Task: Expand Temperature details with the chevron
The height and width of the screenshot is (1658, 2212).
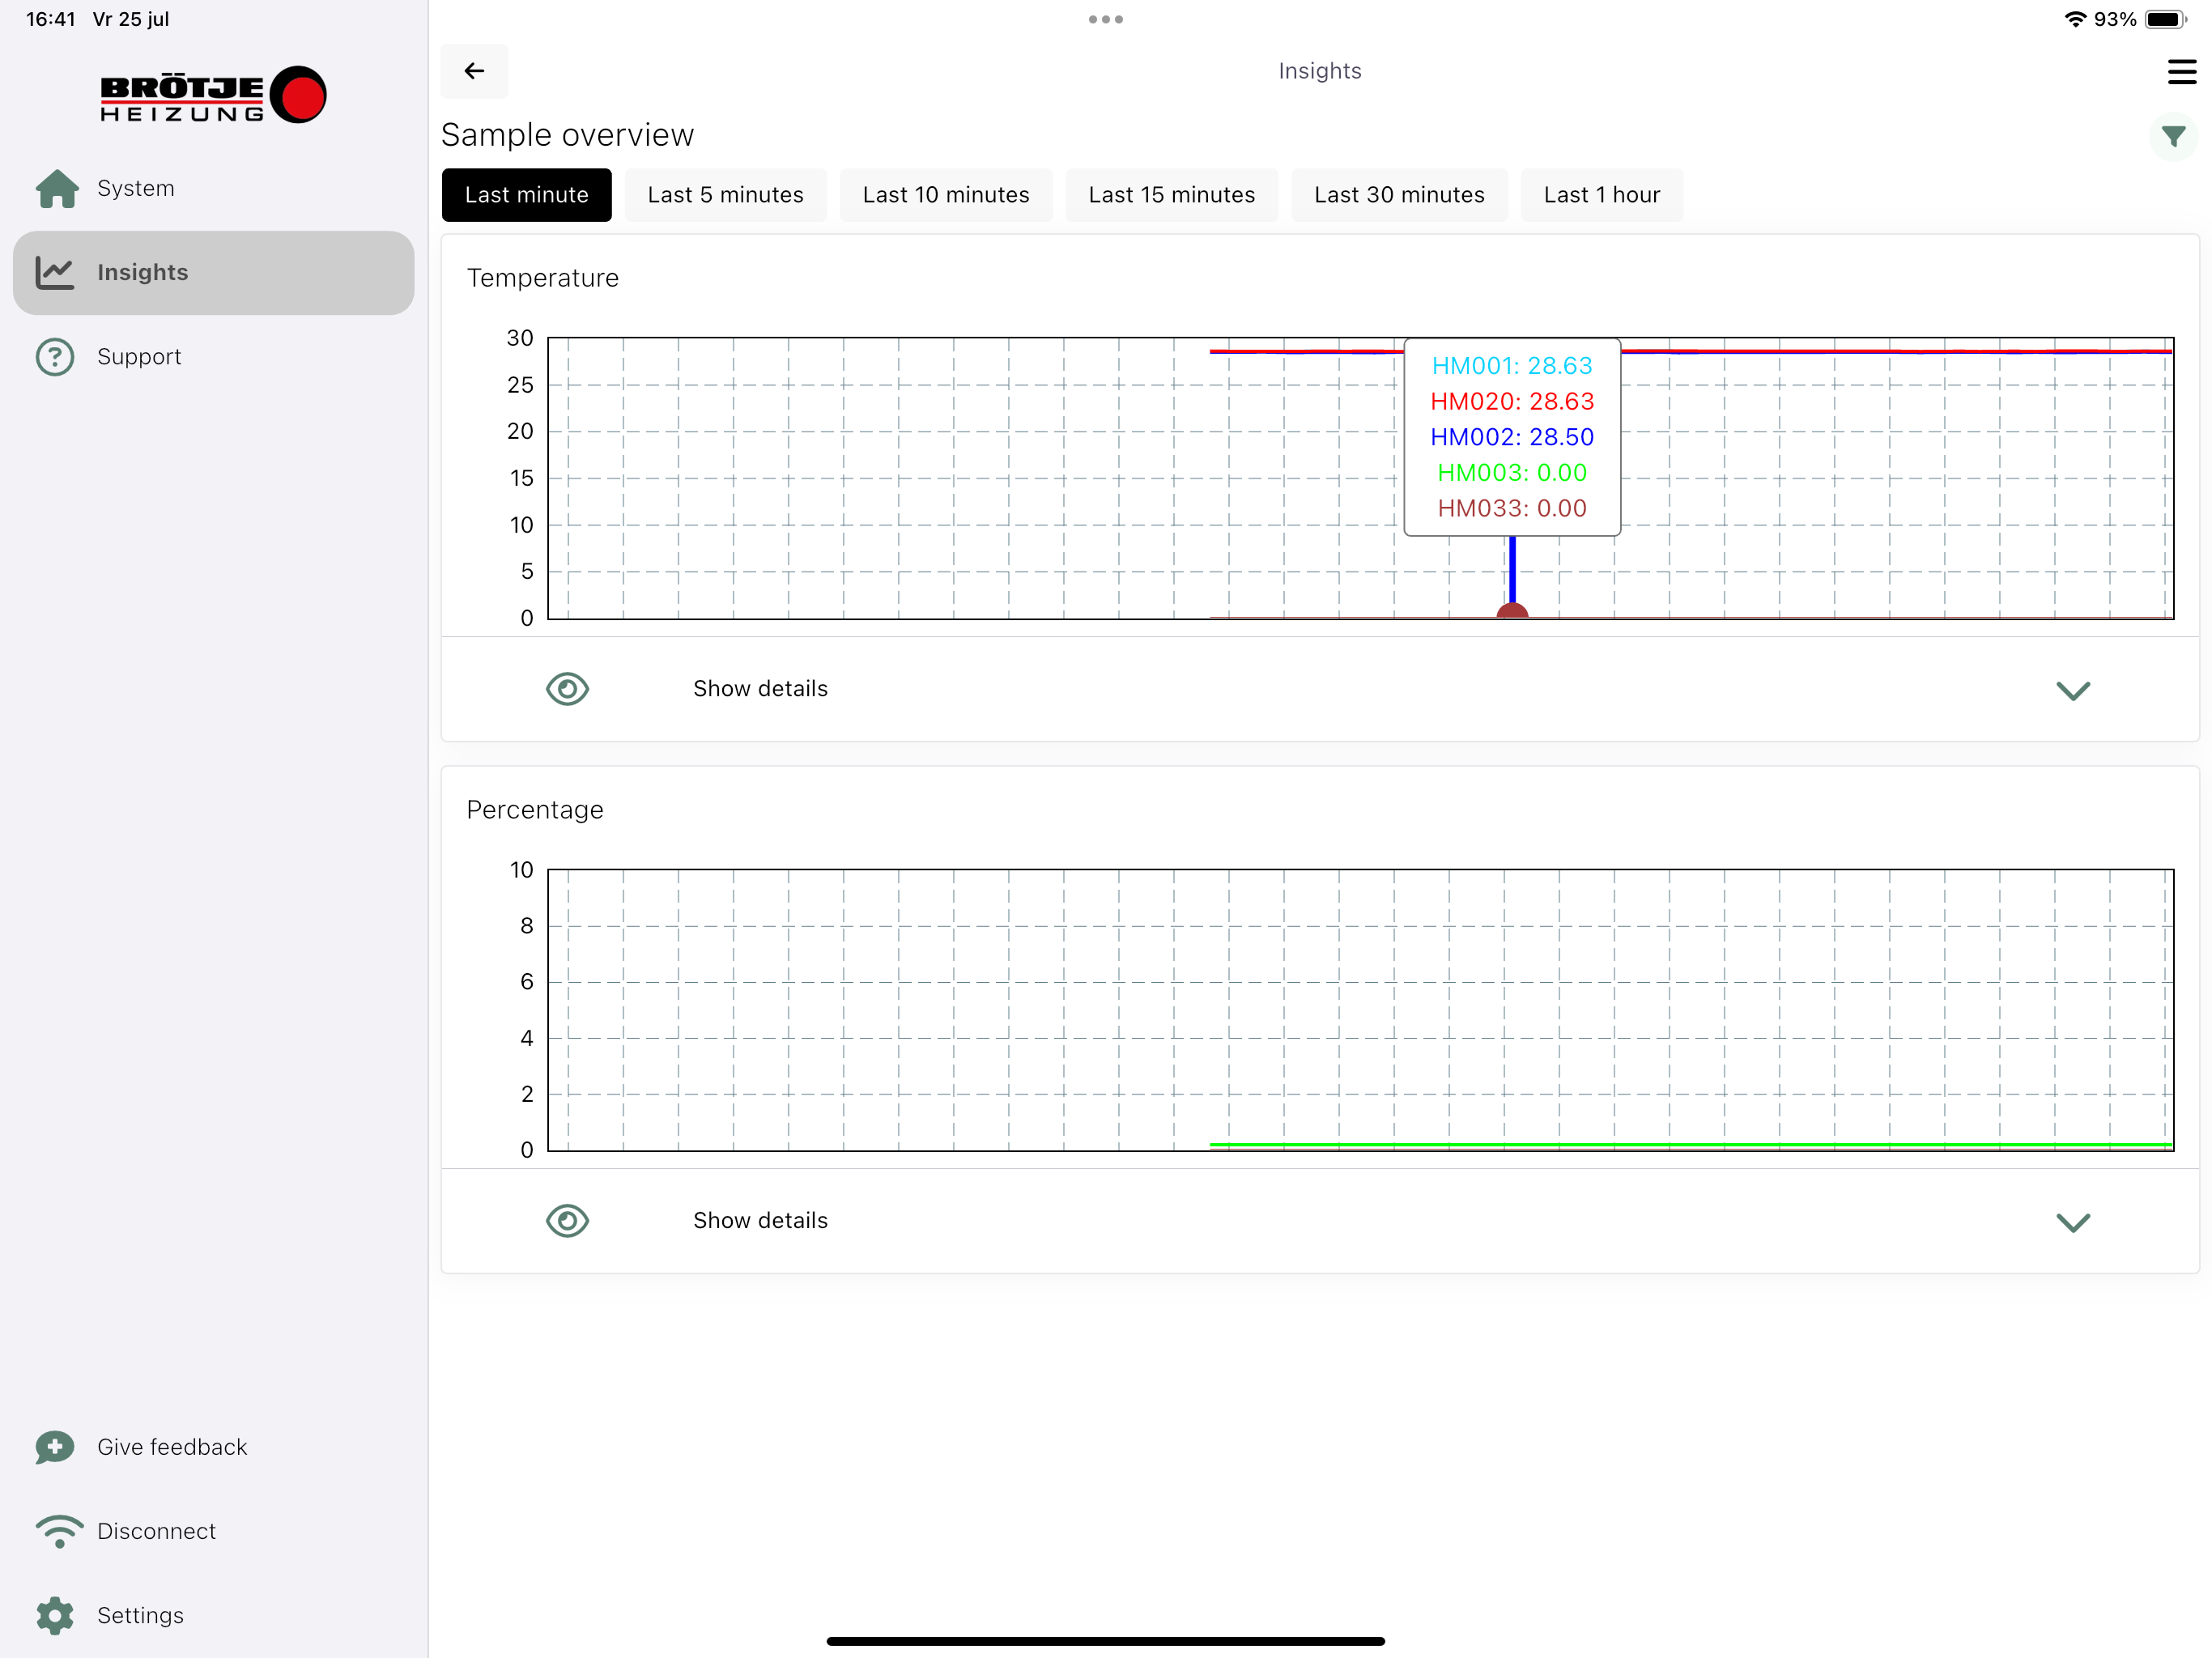Action: pos(2073,690)
